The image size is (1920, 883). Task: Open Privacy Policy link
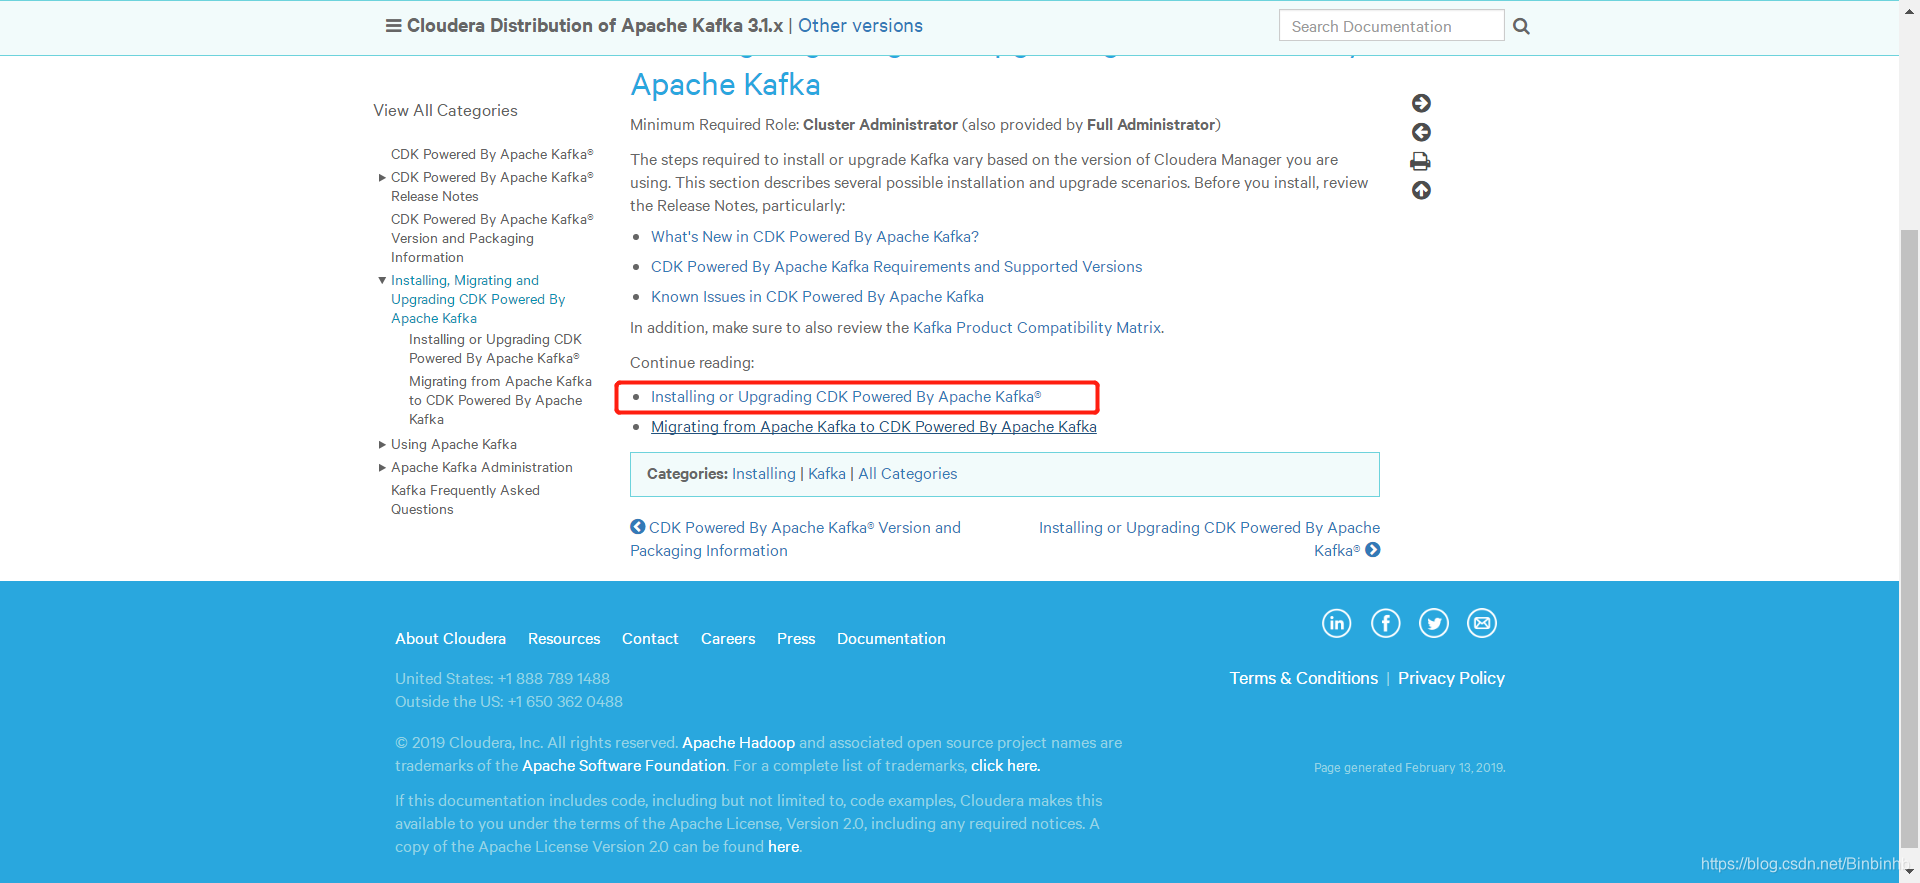(1451, 678)
